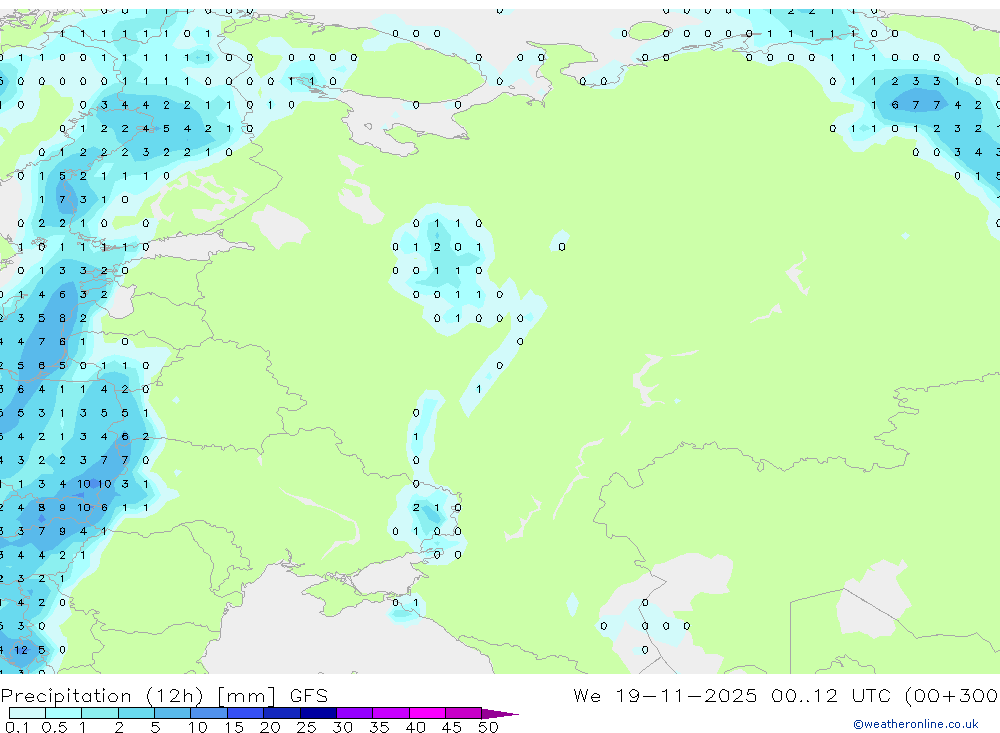1000x733 pixels.
Task: Click the 35–40 mm purple legend box
Action: (391, 713)
